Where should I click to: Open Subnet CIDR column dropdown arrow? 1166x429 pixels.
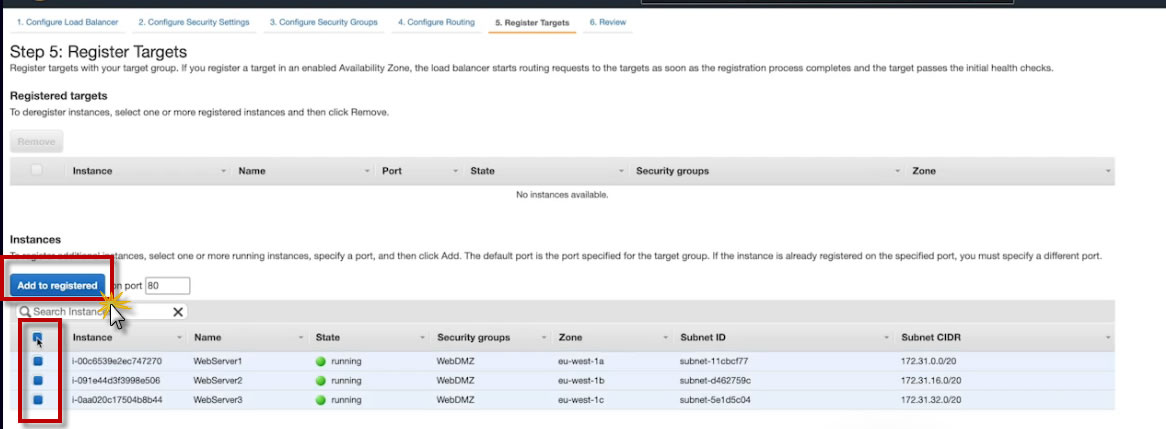tap(1108, 338)
